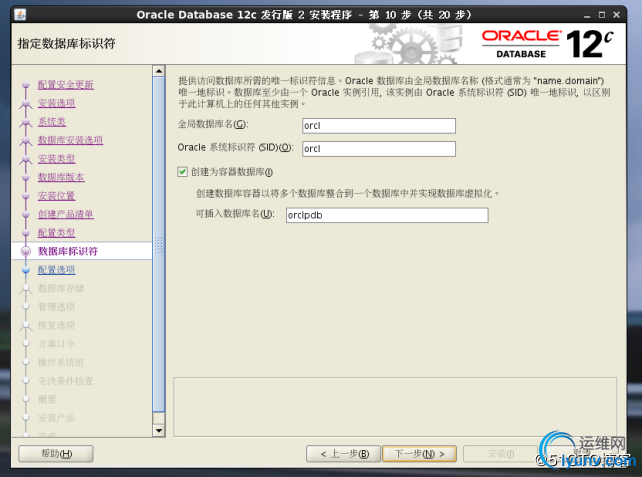Jump to the 安装类型 step

click(x=57, y=158)
